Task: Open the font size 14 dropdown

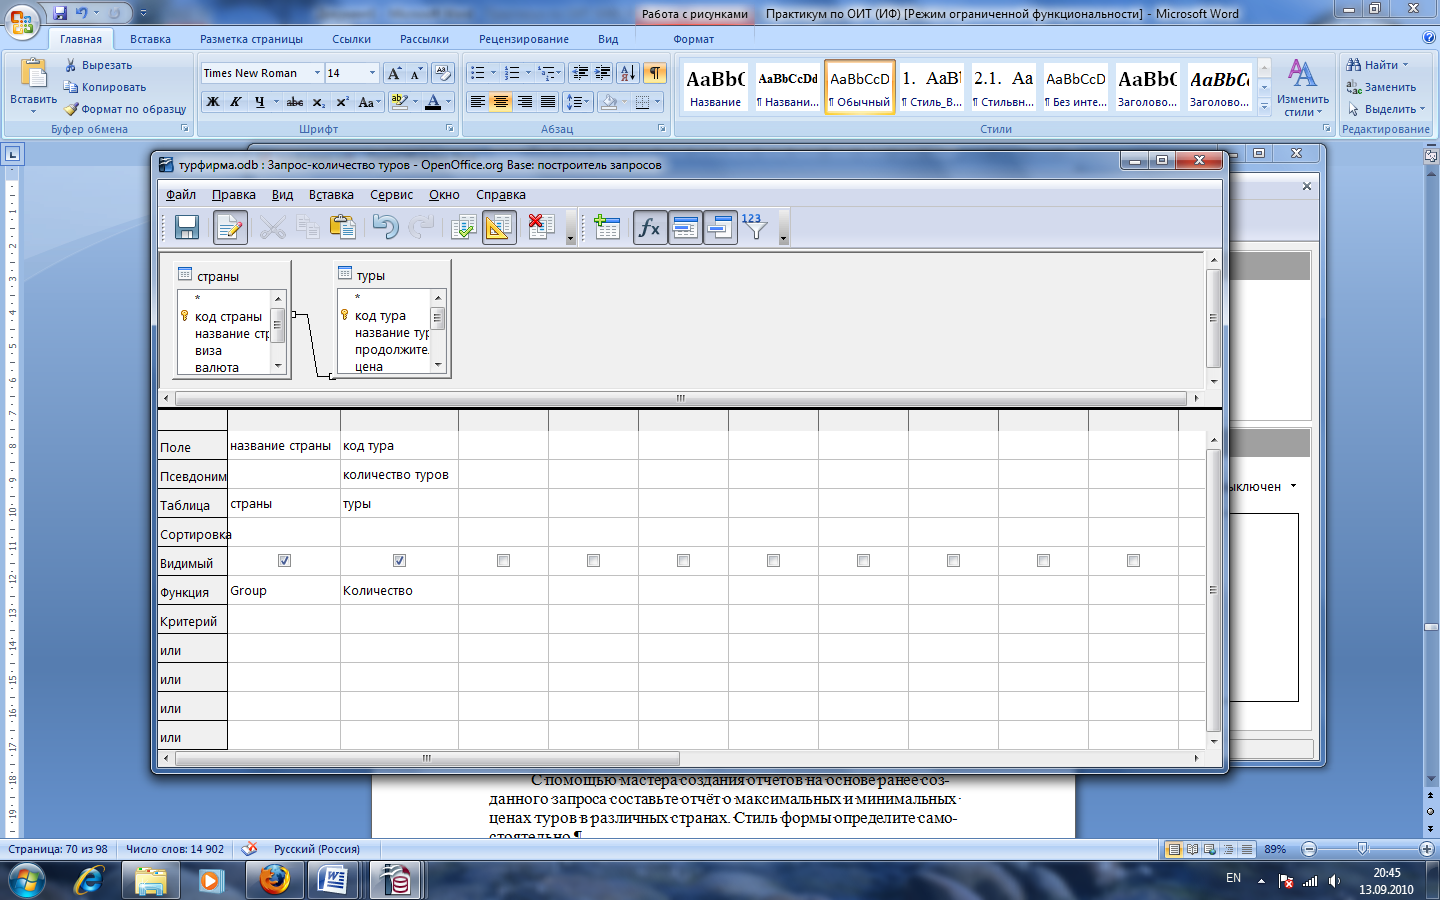Action: (x=372, y=73)
